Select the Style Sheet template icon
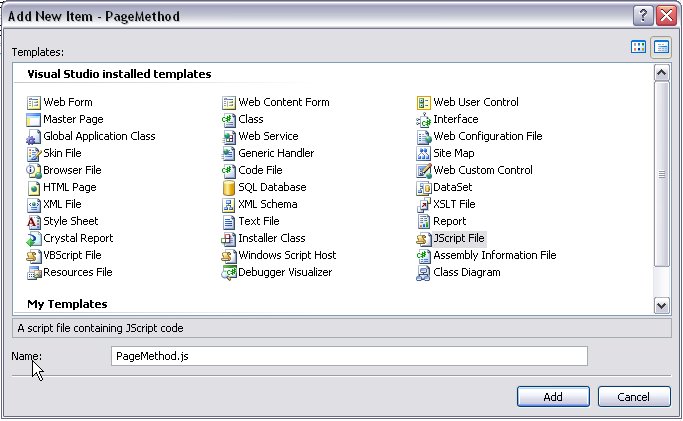This screenshot has height=421, width=683. point(34,221)
